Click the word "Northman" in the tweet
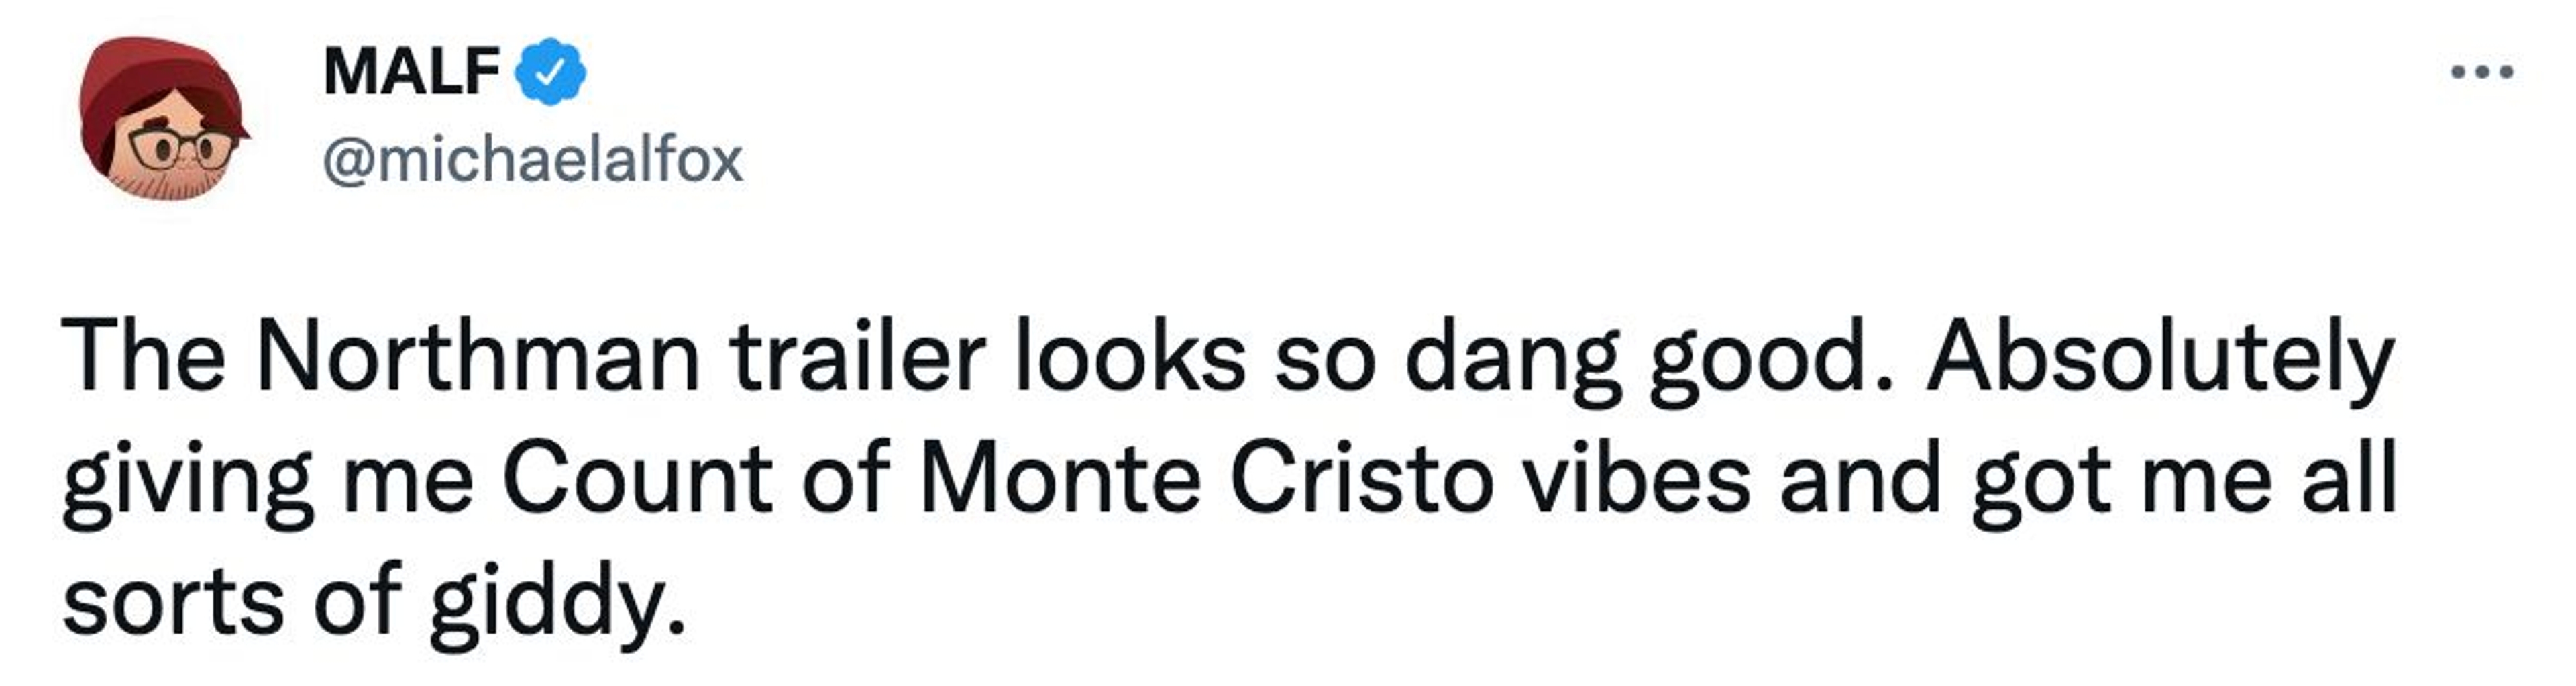Viewport: 2576px width, 686px height. coord(478,358)
